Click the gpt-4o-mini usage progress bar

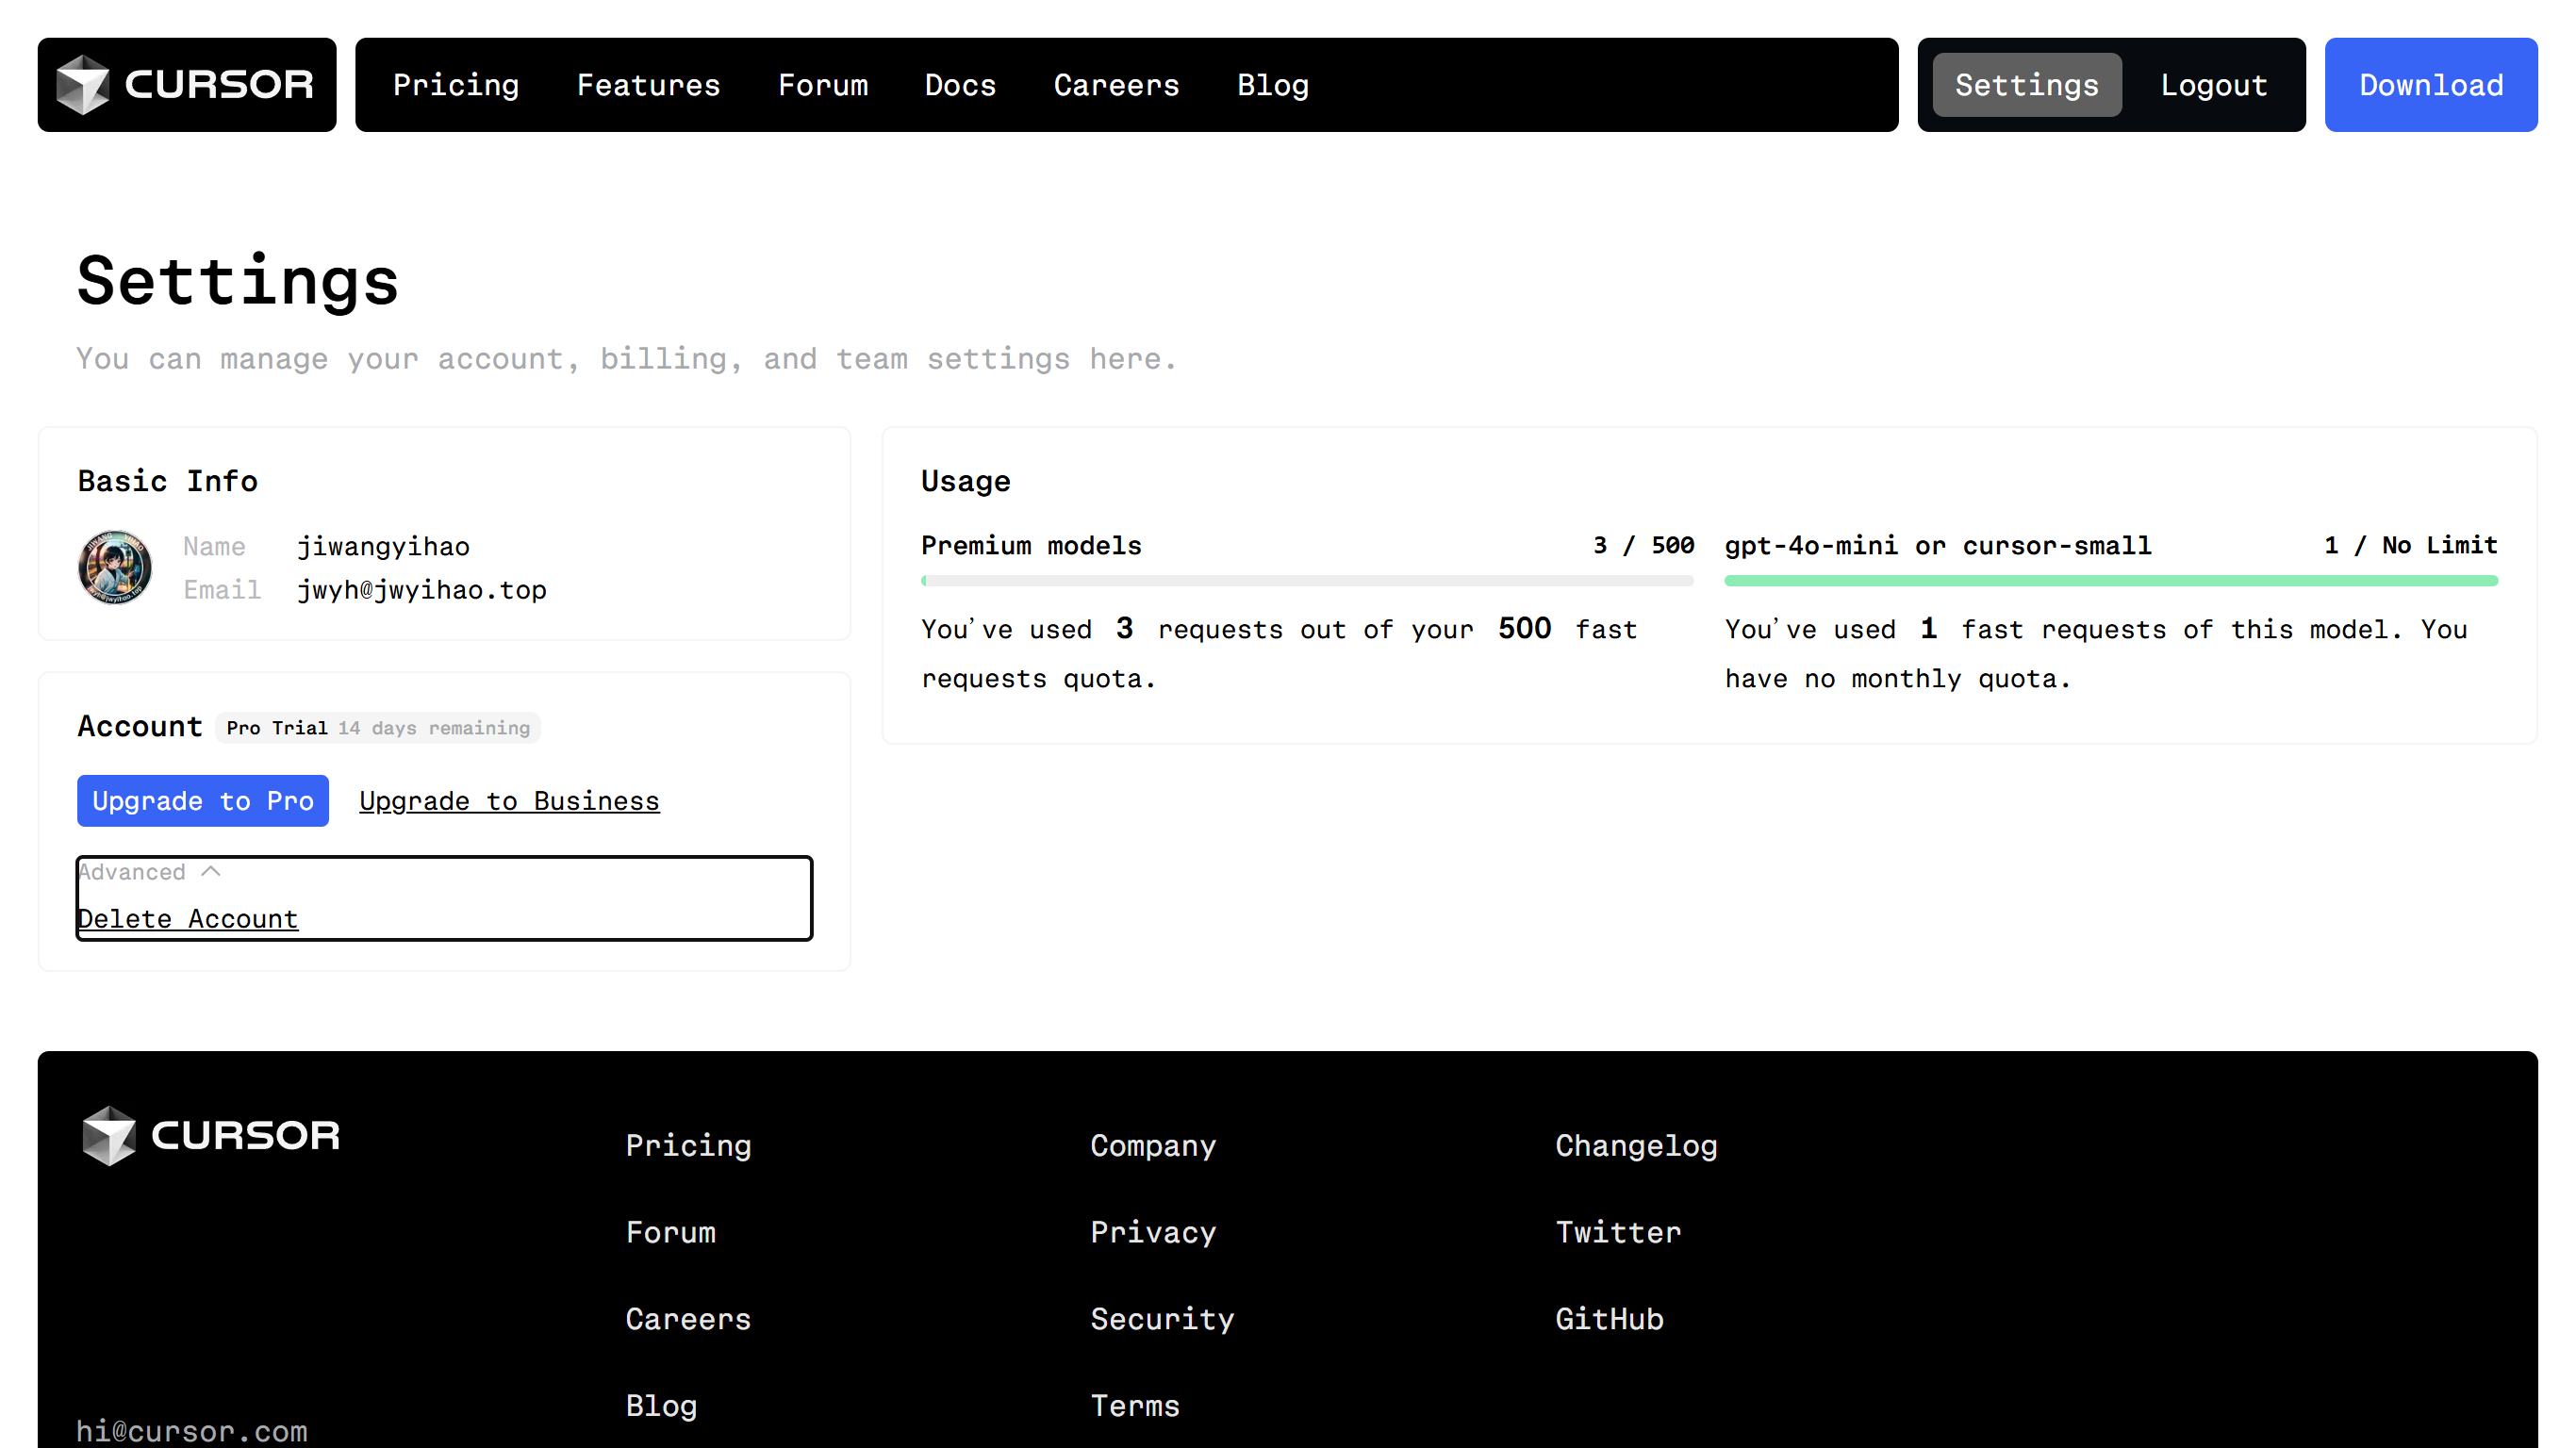(2111, 580)
